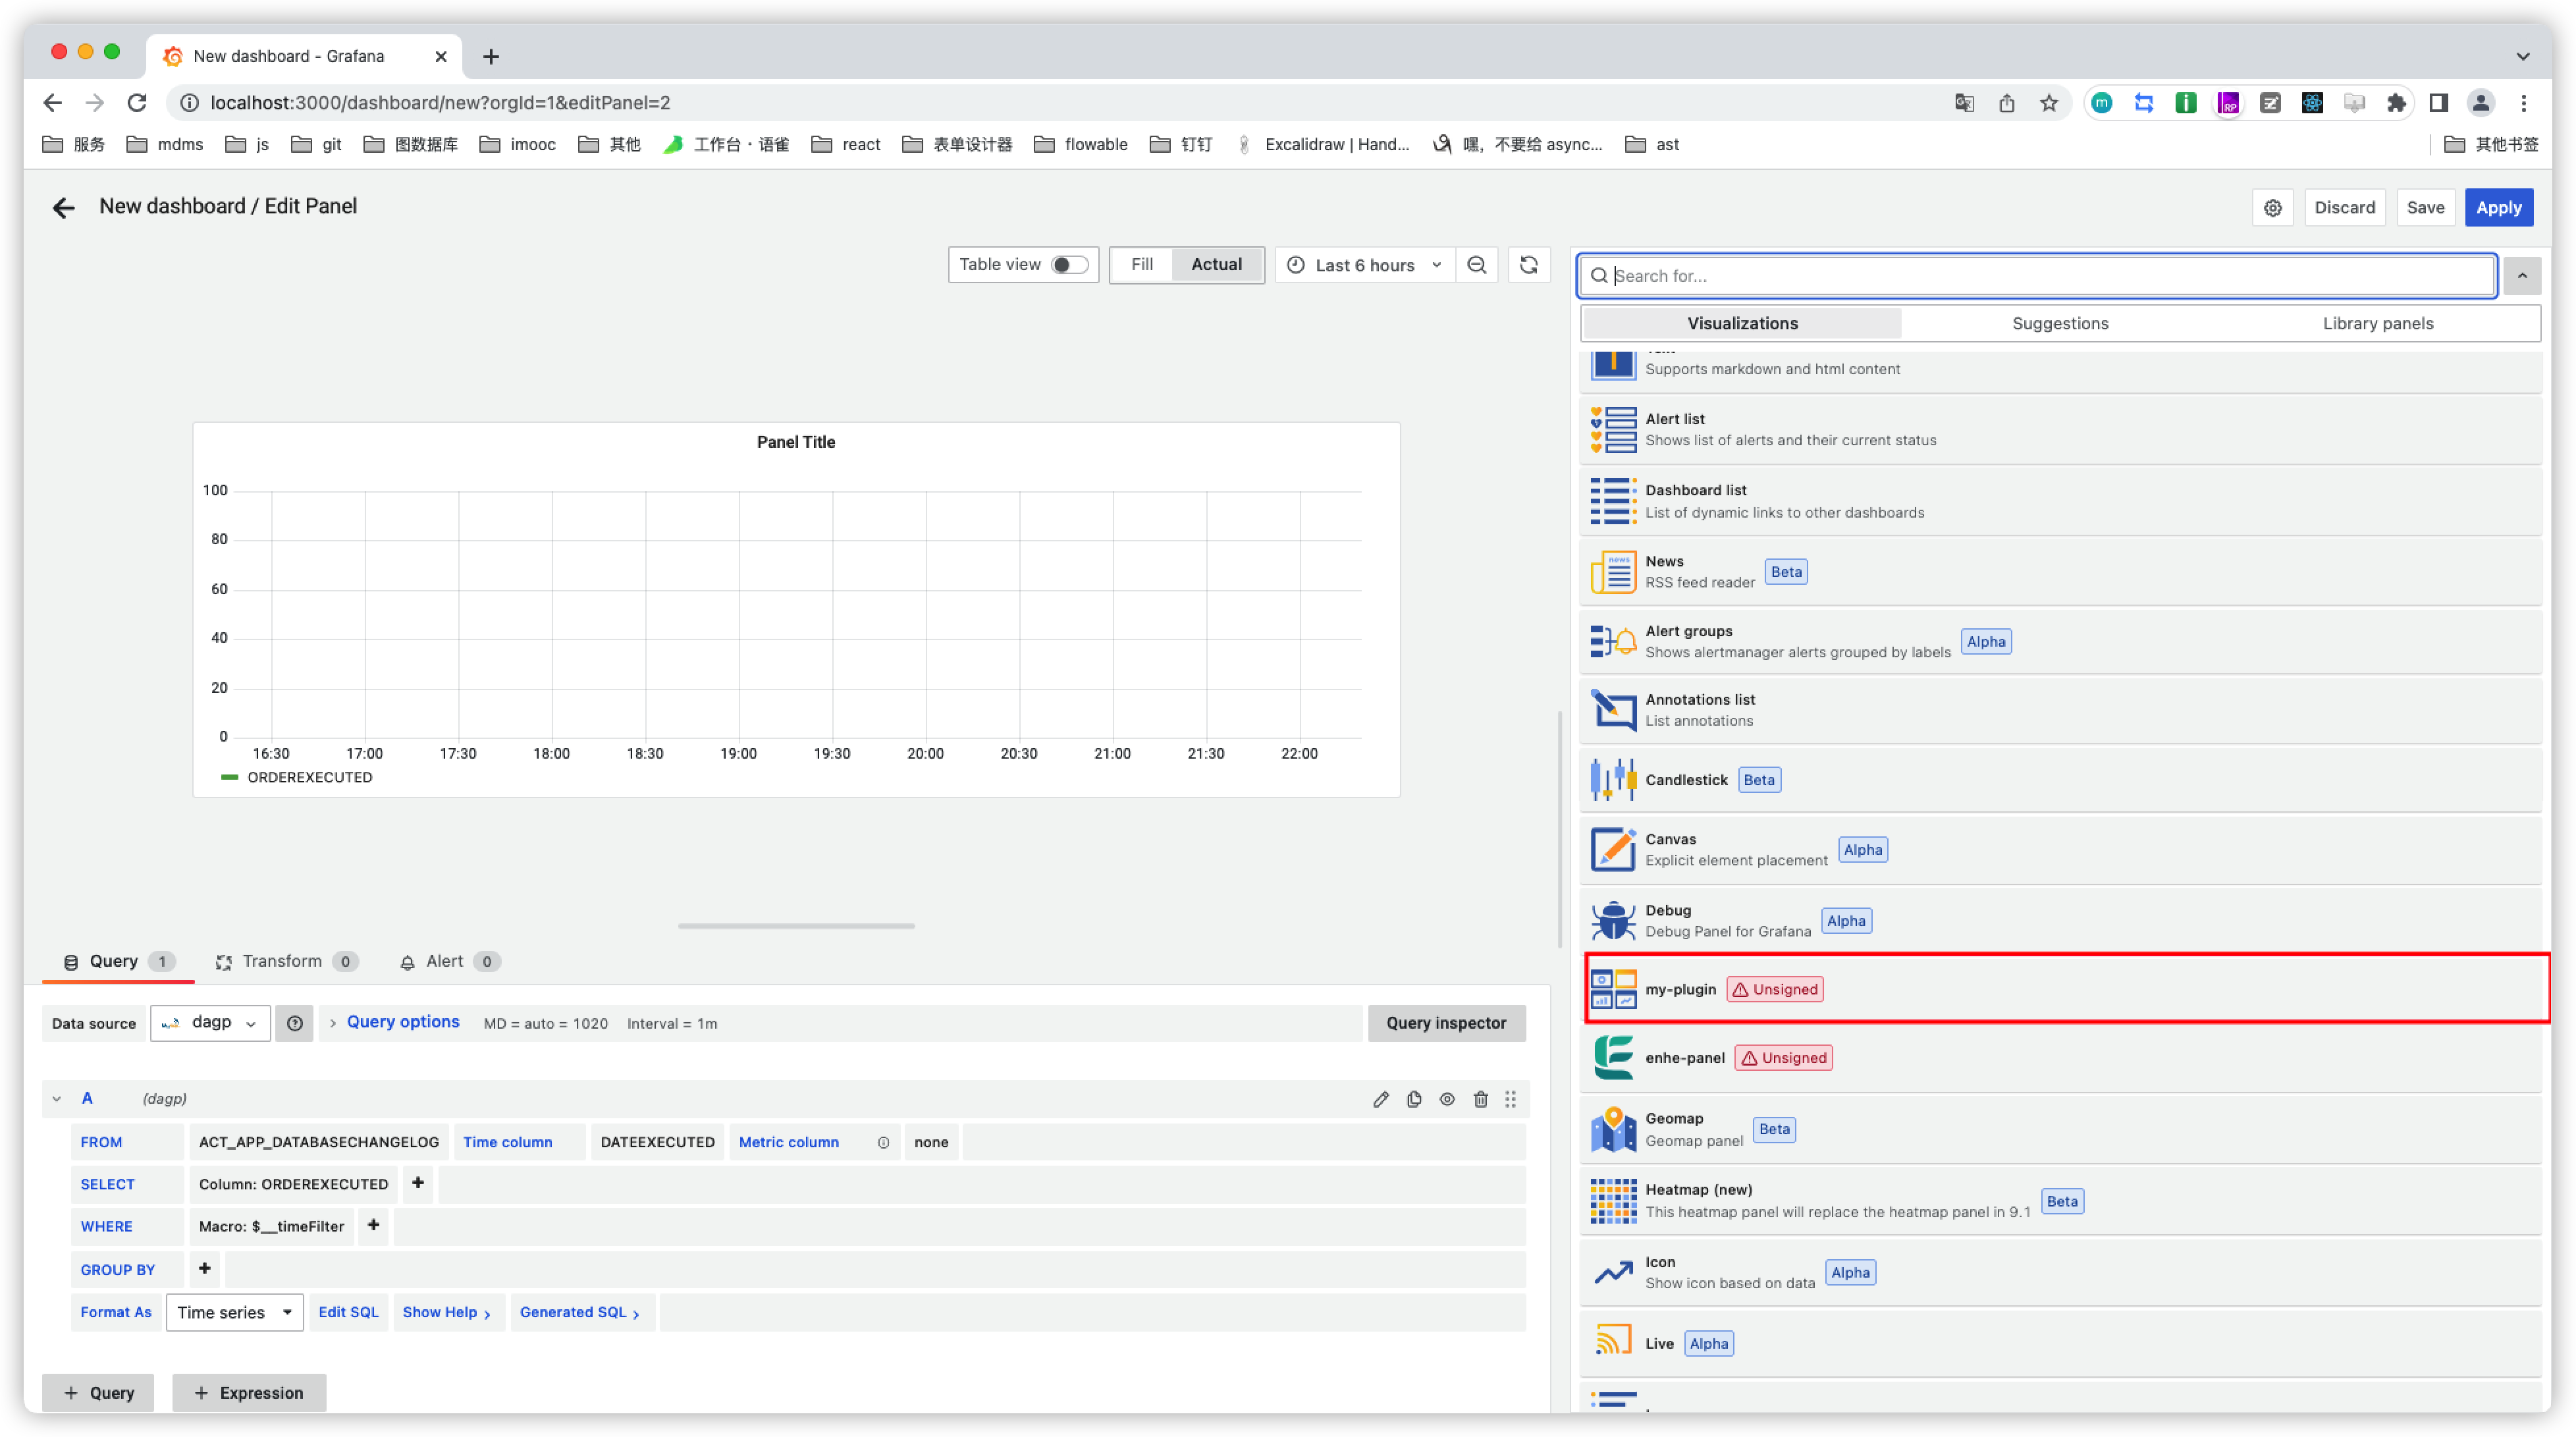The image size is (2576, 1437).
Task: Open the Last 6 hours time picker
Action: click(x=1364, y=265)
